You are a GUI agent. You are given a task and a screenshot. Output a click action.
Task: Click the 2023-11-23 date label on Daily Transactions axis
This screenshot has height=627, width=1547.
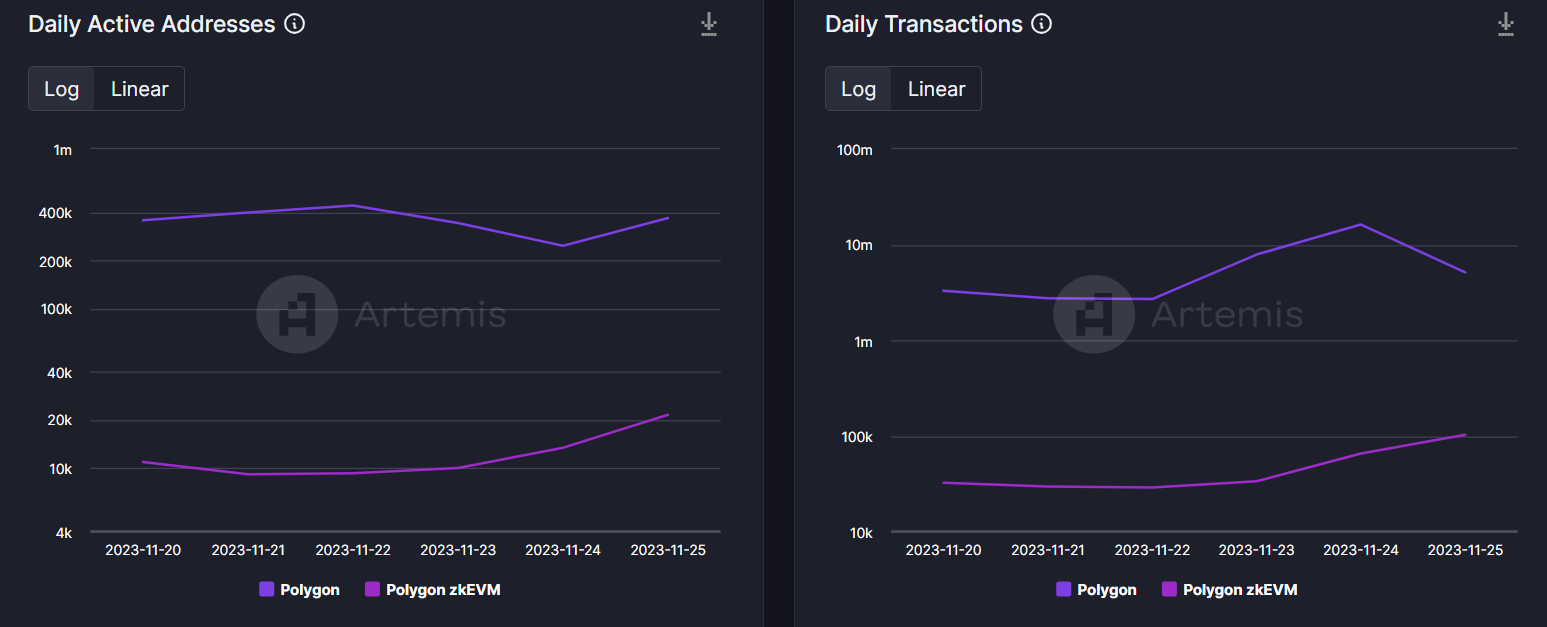(1256, 550)
